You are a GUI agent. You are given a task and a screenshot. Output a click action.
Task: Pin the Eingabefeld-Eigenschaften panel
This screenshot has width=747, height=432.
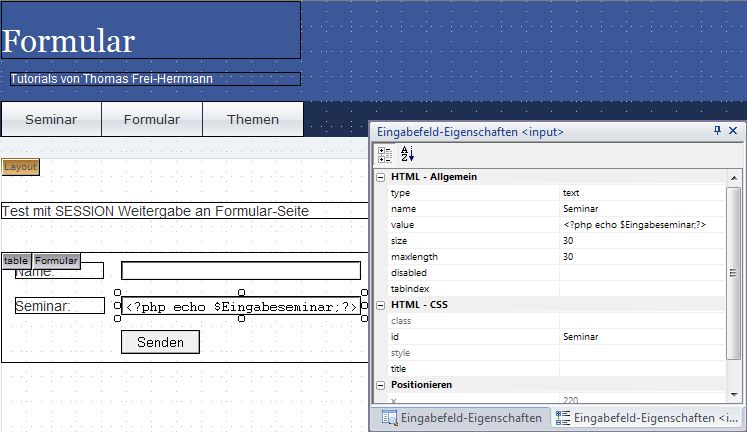(717, 131)
